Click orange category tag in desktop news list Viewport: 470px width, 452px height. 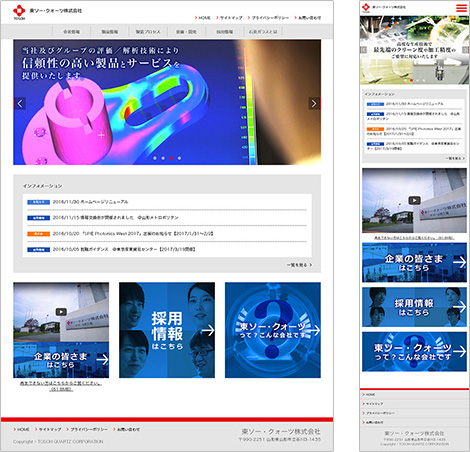click(39, 234)
